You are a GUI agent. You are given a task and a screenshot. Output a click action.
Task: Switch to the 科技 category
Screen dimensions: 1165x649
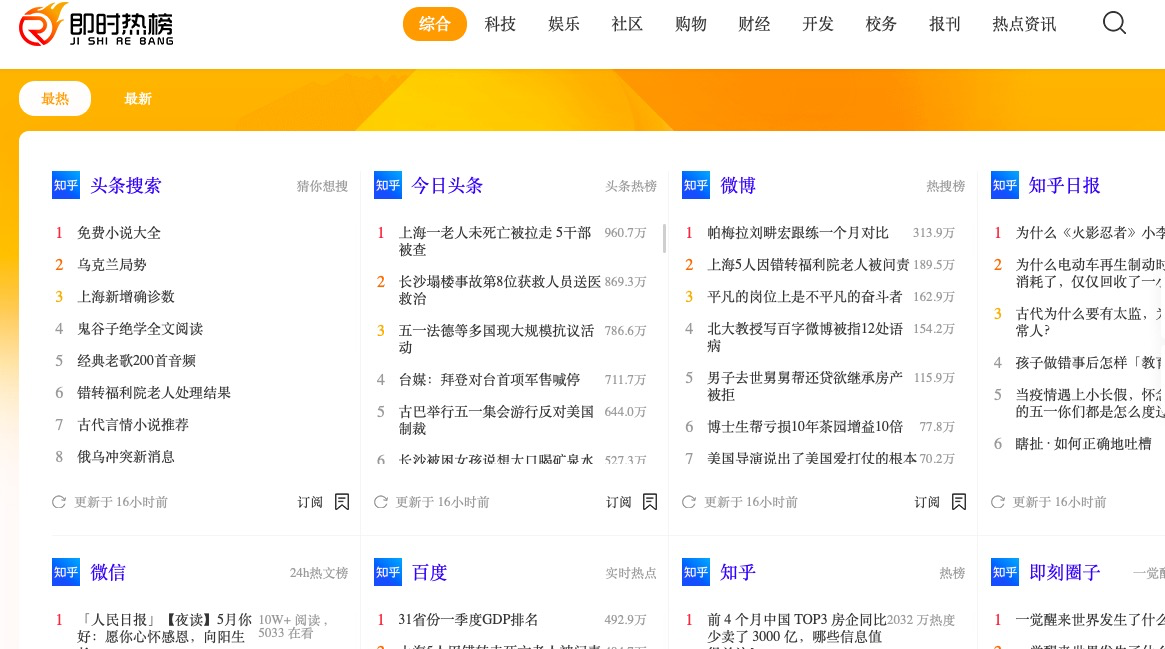[500, 24]
